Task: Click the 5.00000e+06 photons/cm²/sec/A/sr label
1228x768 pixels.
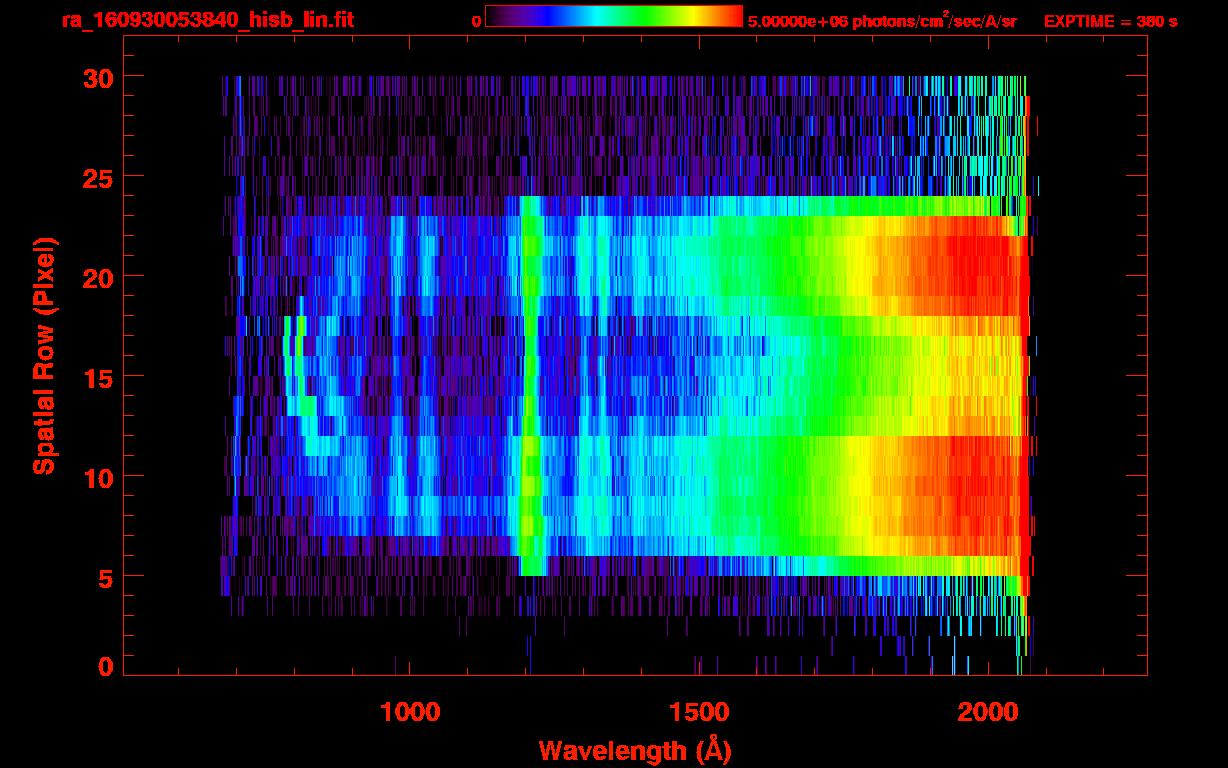Action: pos(882,20)
